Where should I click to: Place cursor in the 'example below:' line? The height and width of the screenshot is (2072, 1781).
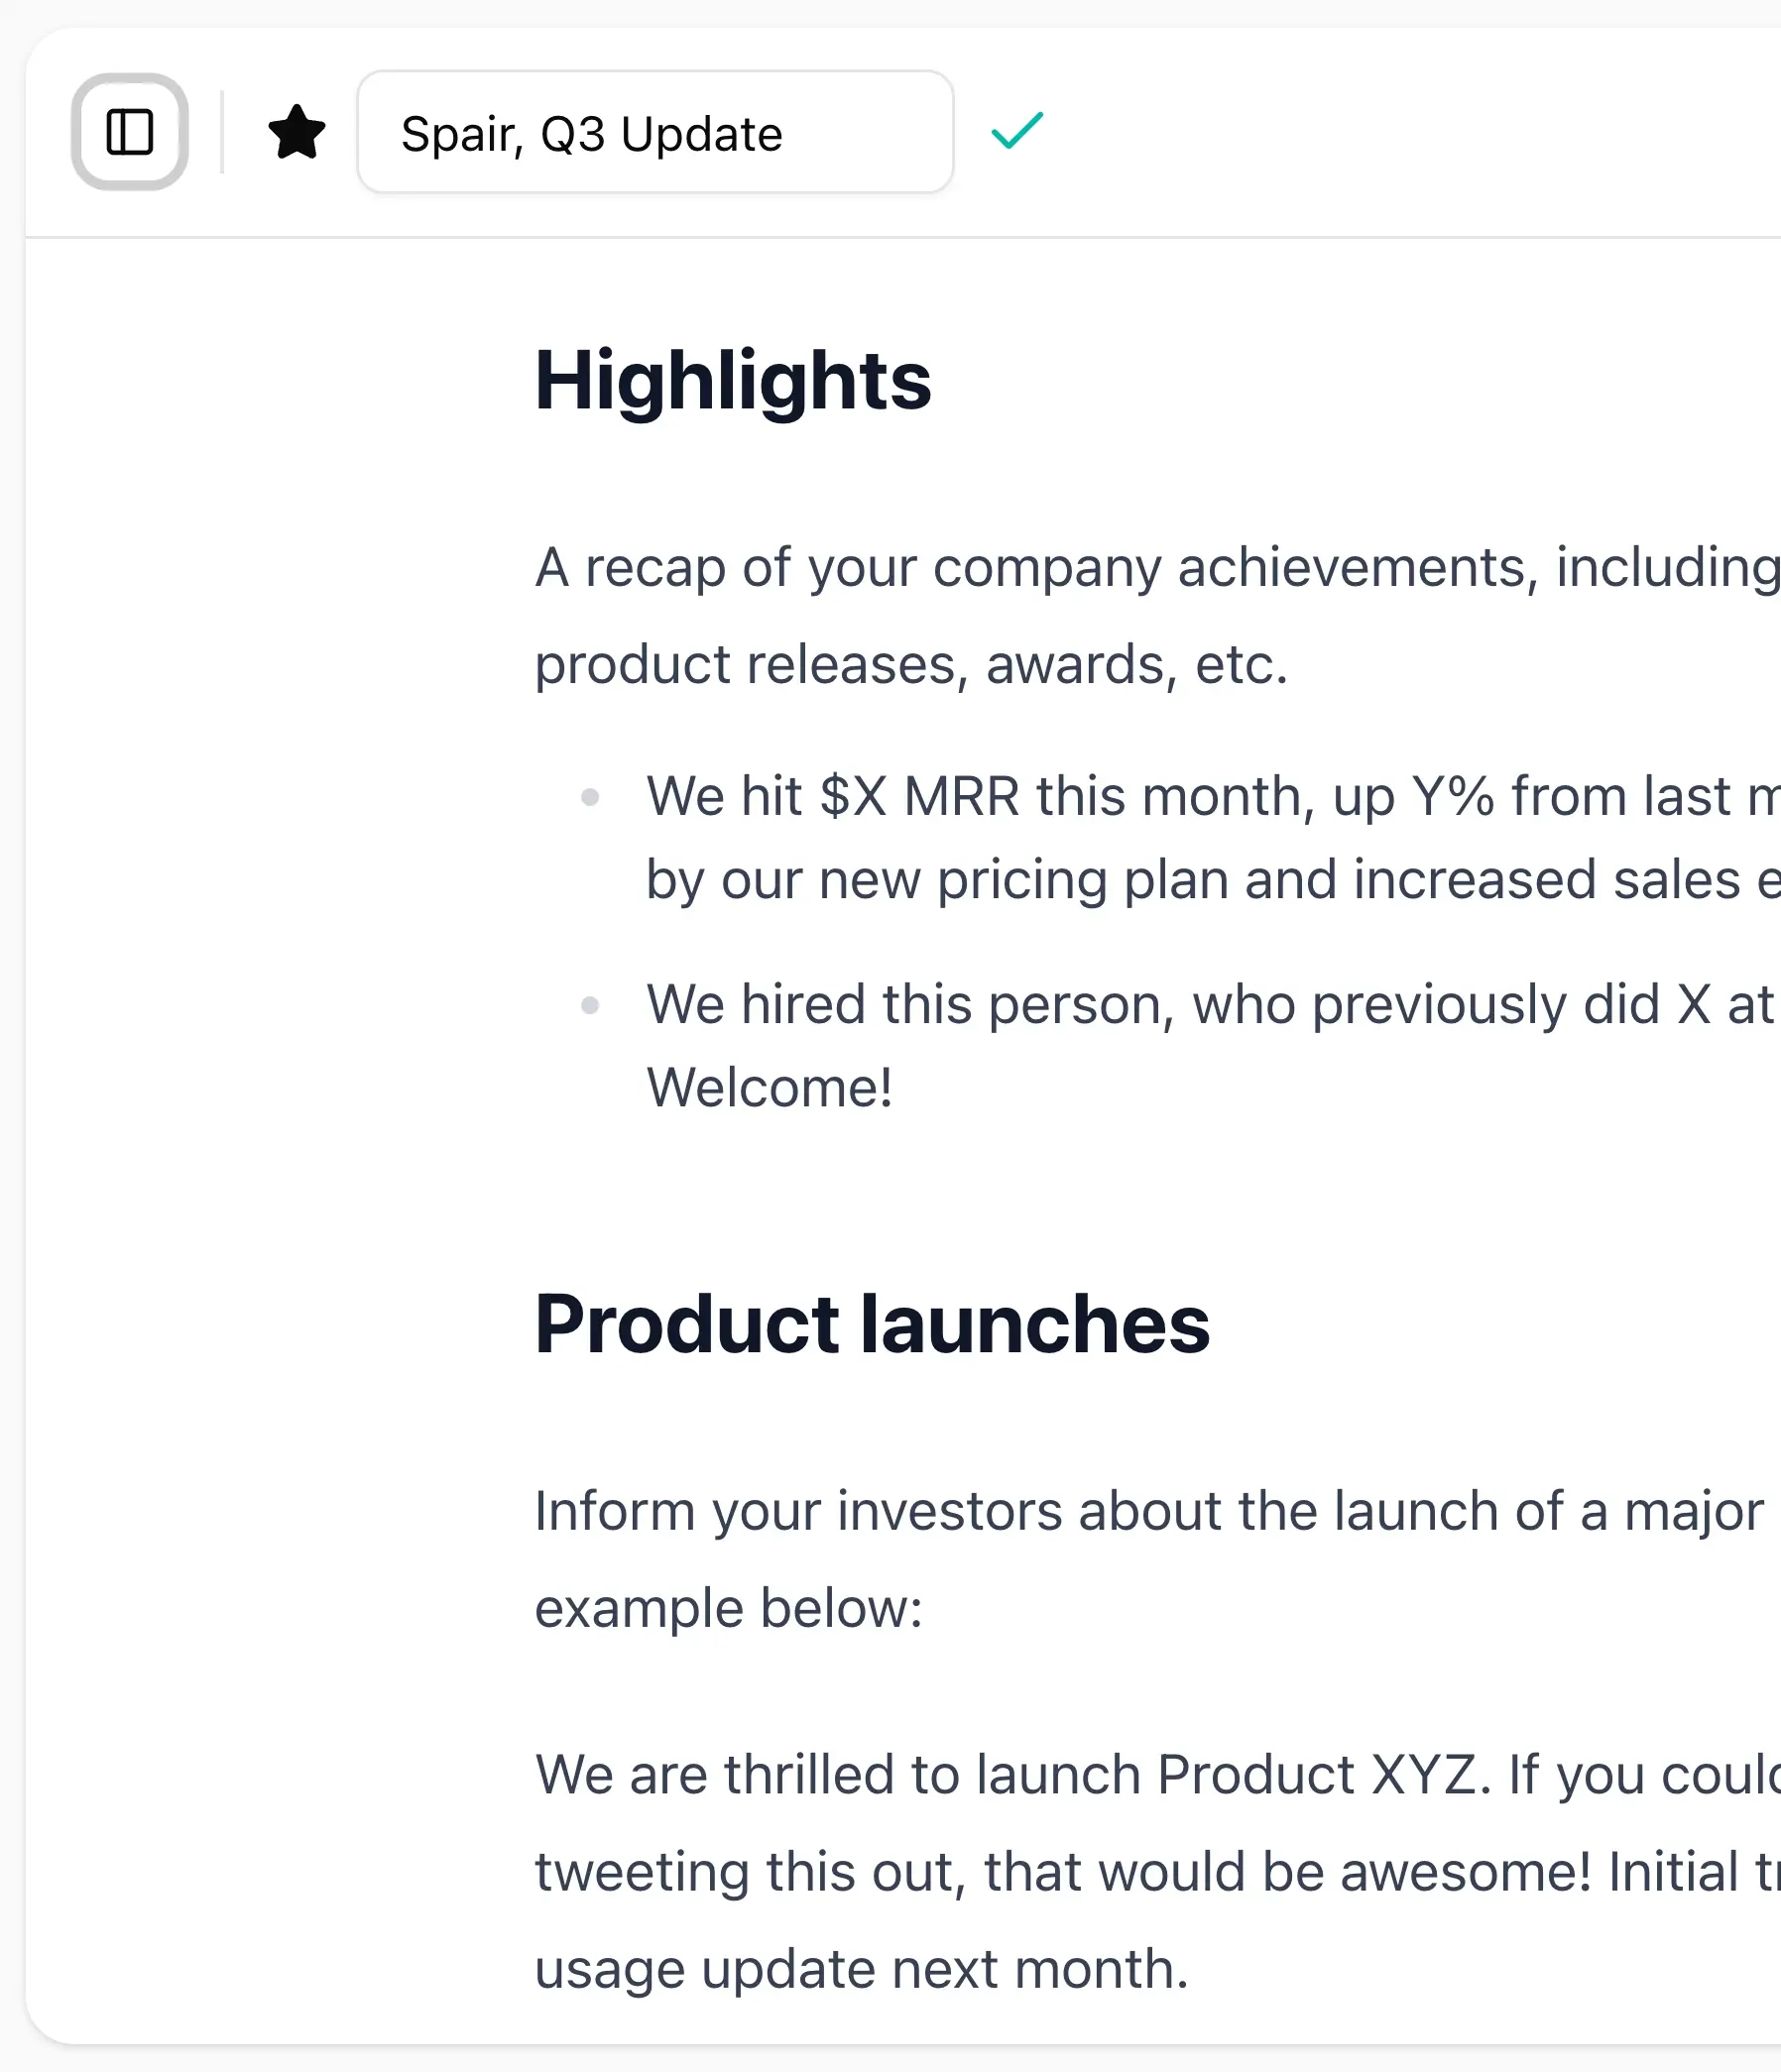[729, 1609]
